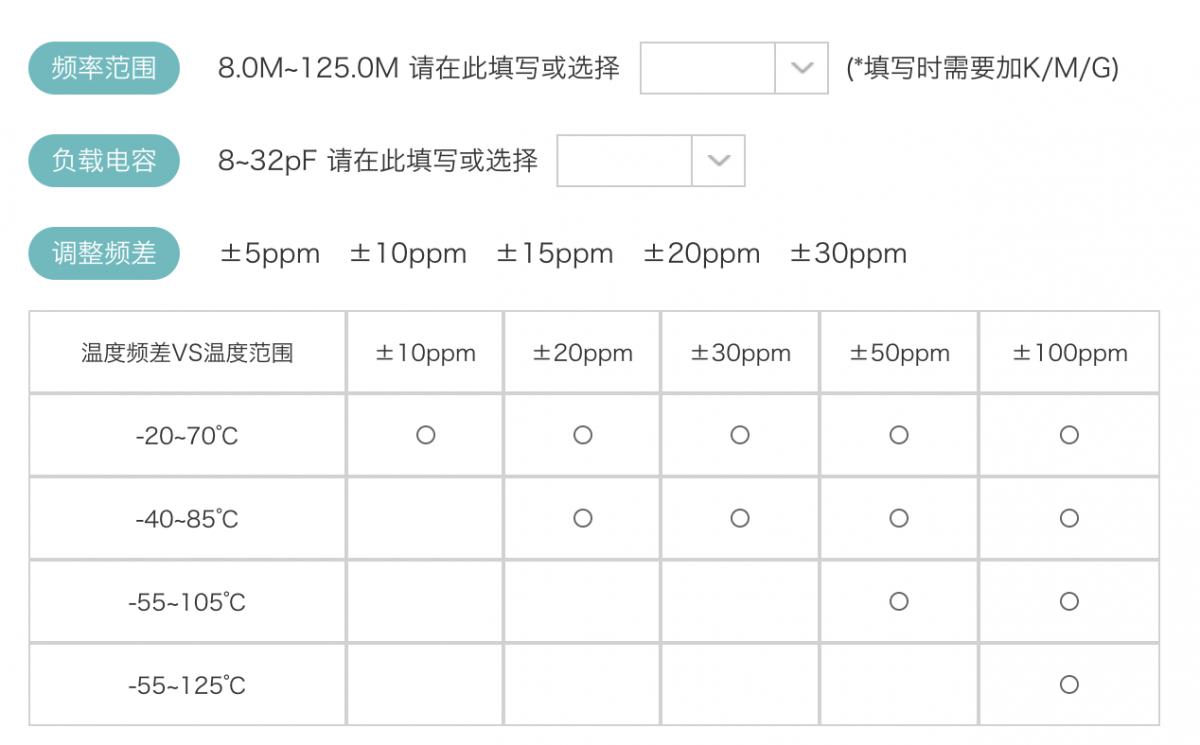
Task: Select ±10ppm frequency tolerance option
Action: [408, 254]
